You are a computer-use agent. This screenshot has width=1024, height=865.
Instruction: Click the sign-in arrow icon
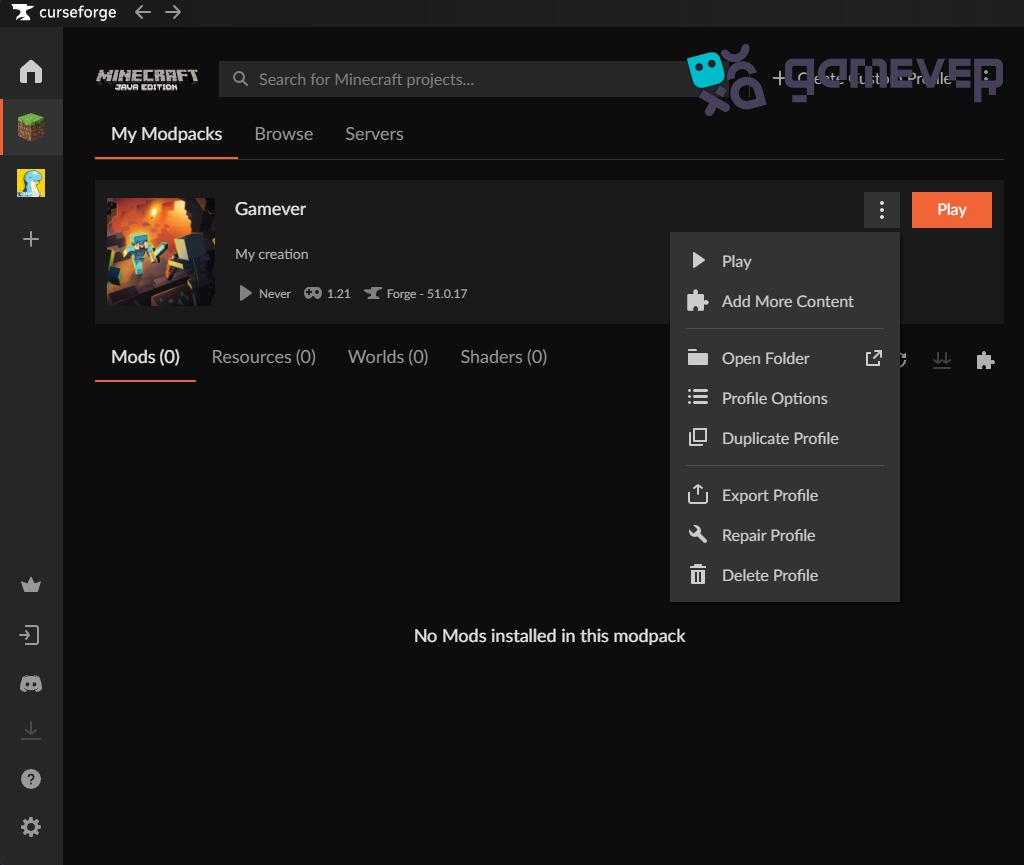pos(30,635)
